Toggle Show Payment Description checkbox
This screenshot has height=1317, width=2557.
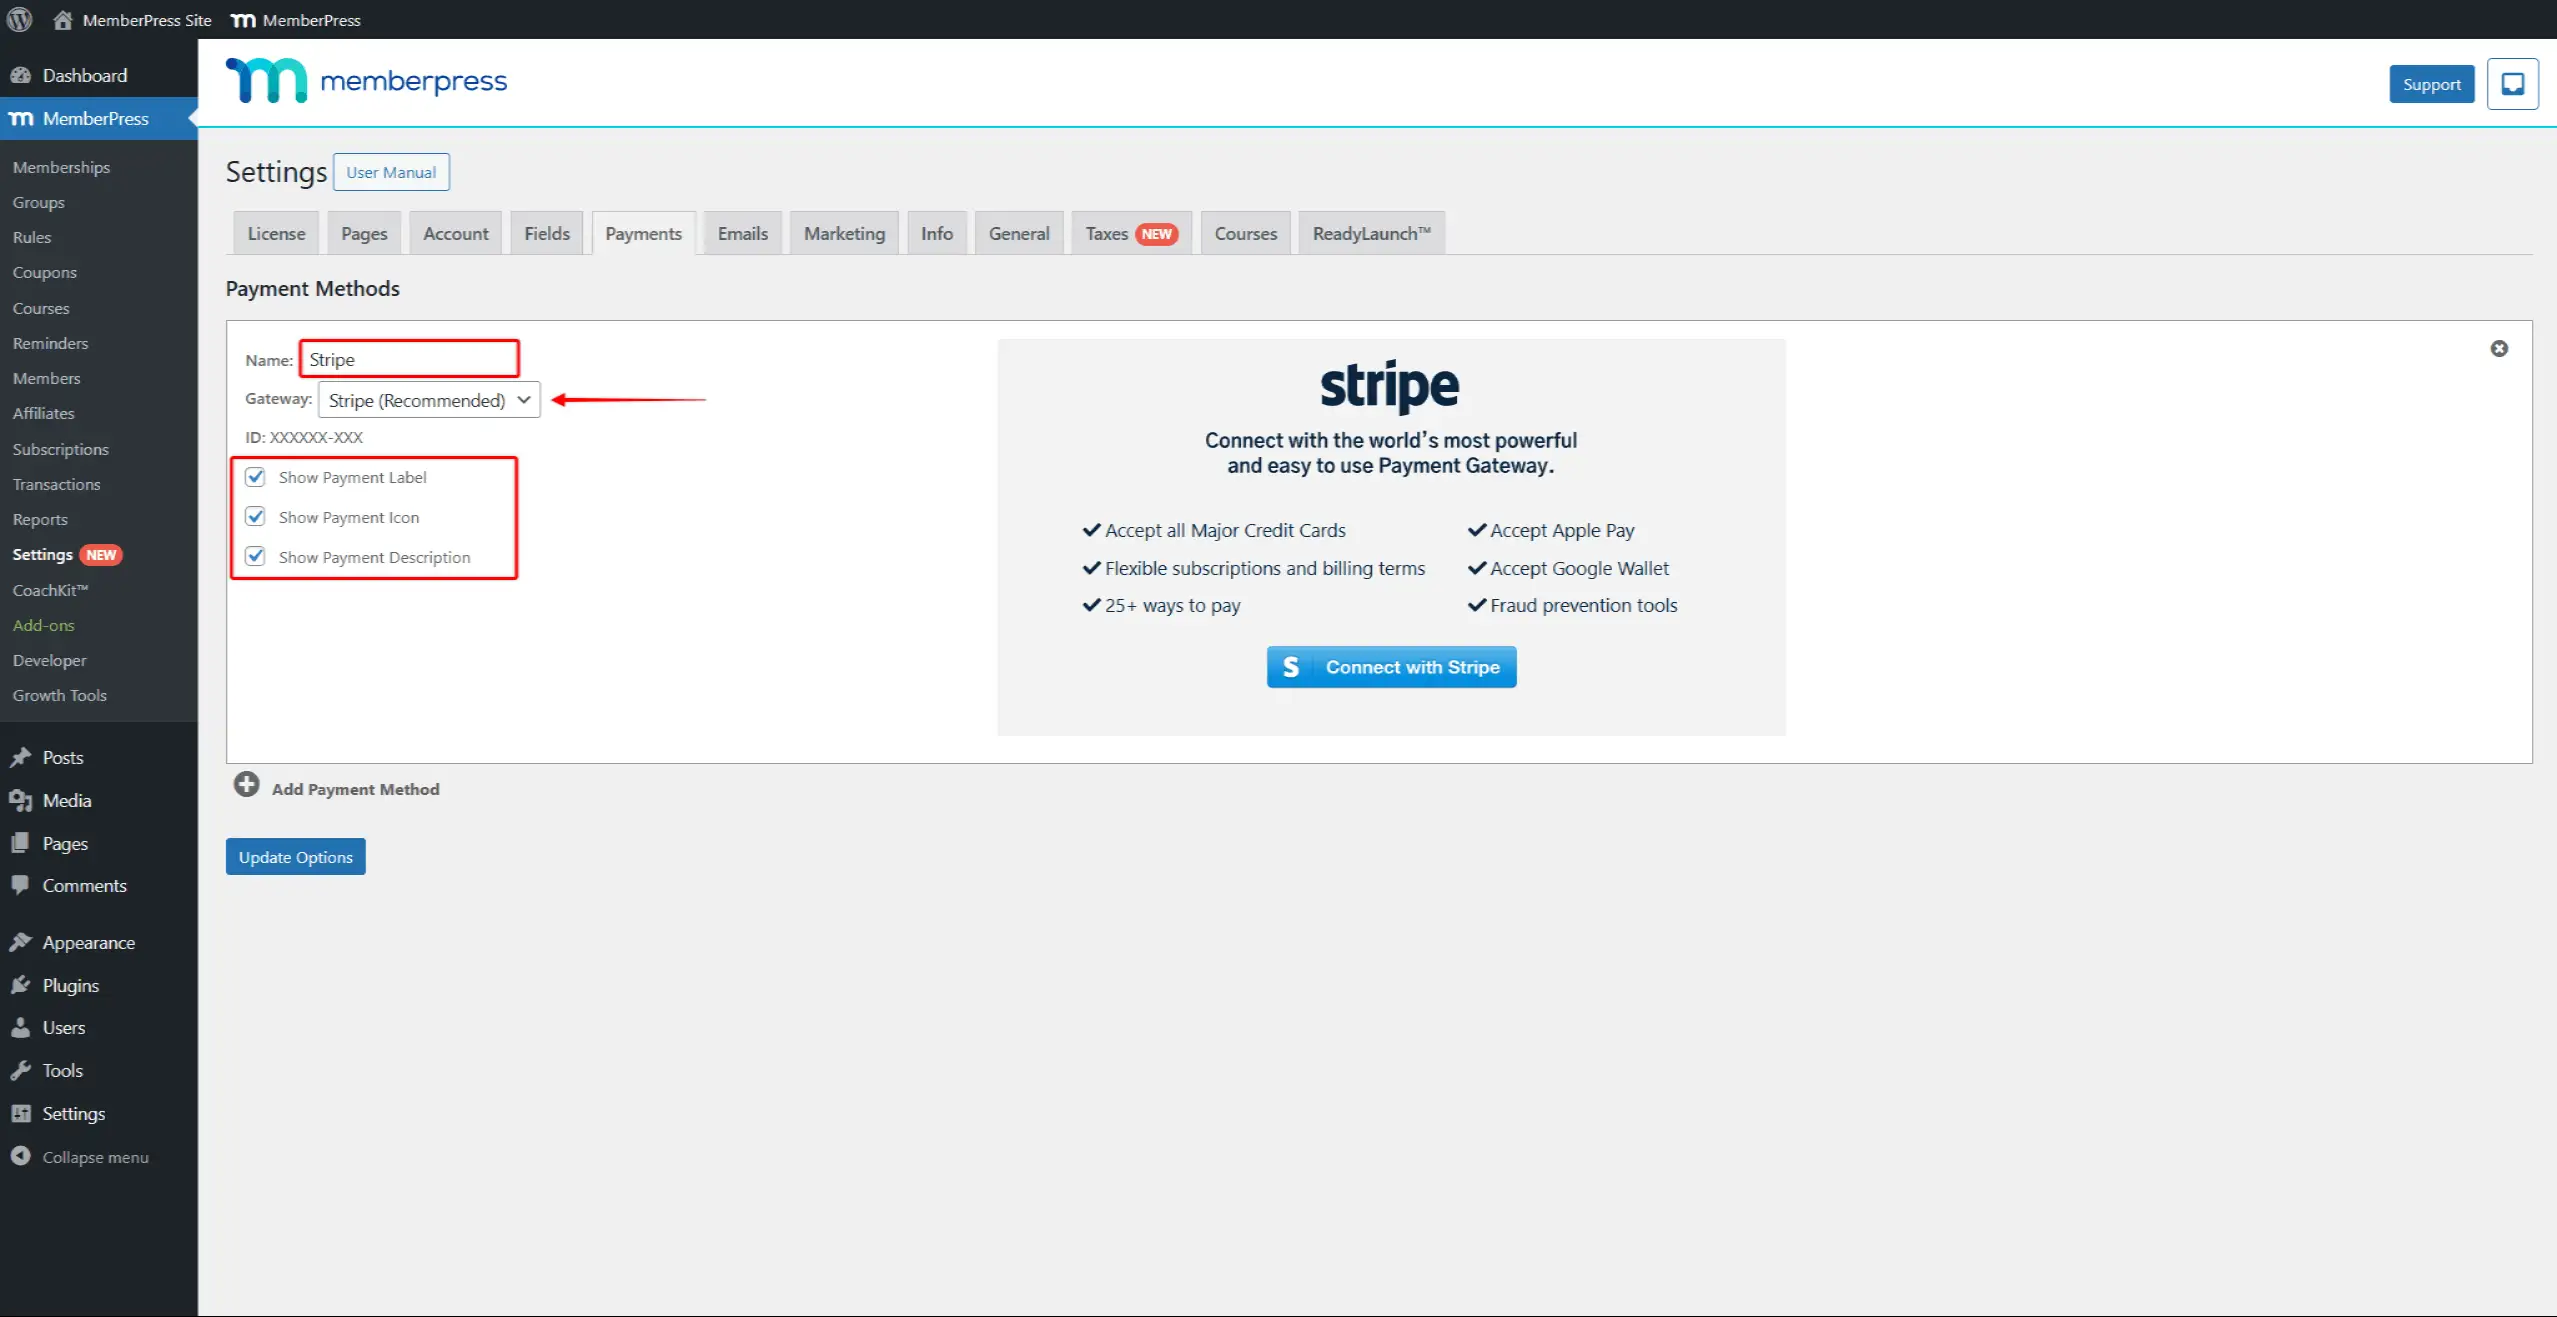255,557
